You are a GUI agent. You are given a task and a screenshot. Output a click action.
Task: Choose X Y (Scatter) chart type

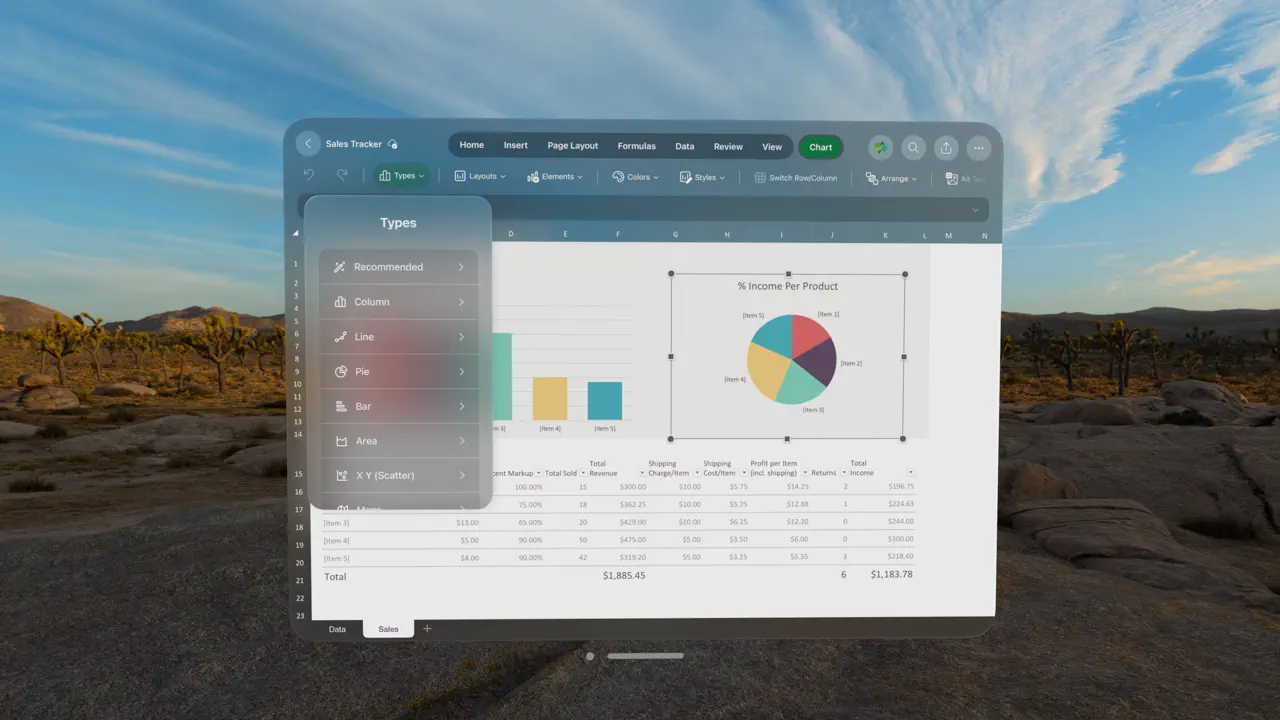[x=399, y=475]
